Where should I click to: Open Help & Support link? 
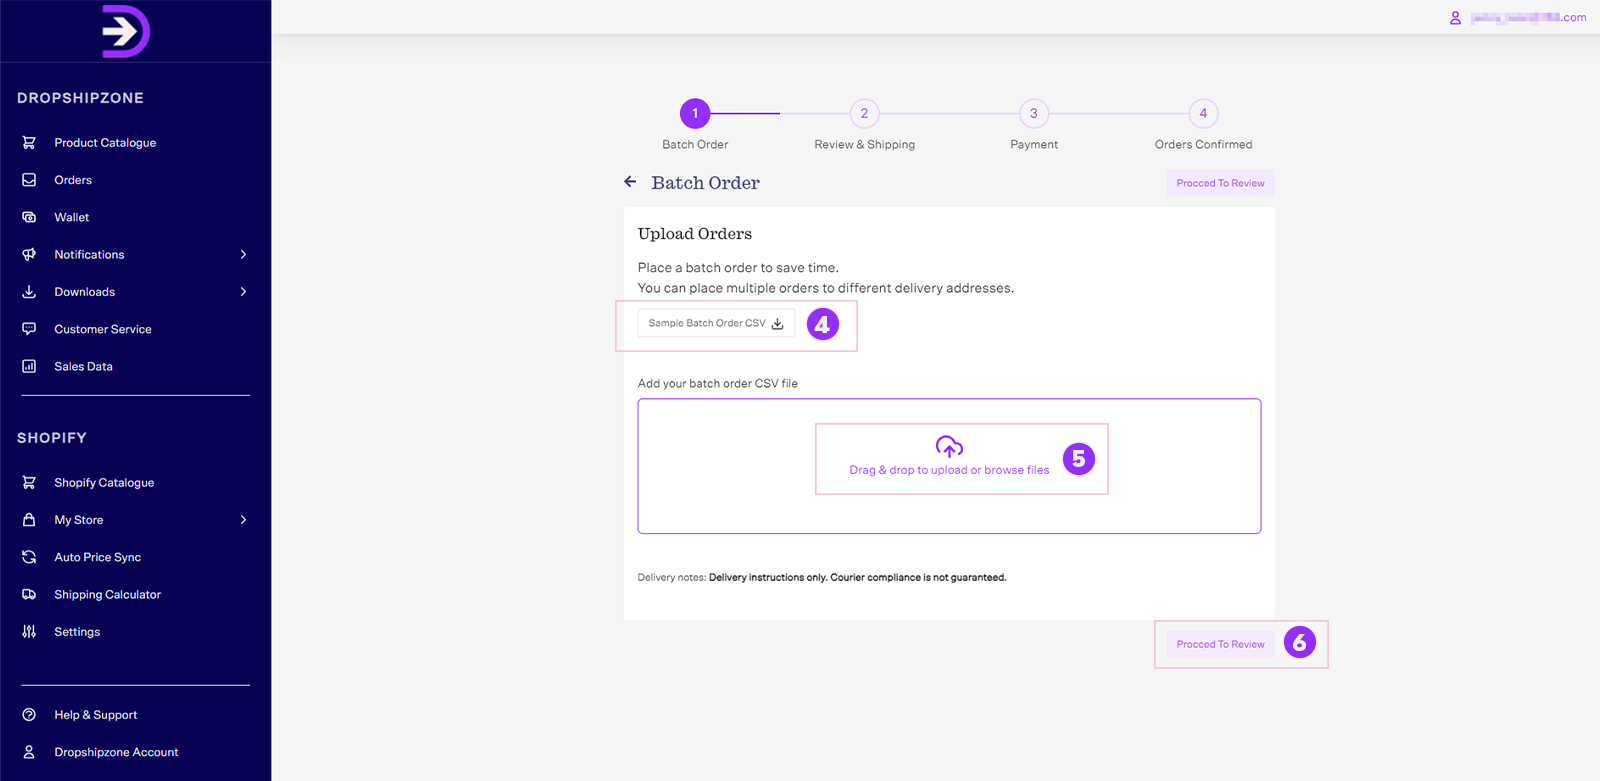[96, 715]
